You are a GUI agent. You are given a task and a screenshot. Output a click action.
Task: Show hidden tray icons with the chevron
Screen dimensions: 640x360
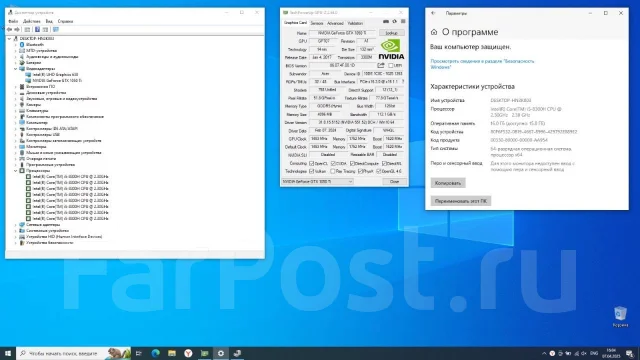[544, 353]
